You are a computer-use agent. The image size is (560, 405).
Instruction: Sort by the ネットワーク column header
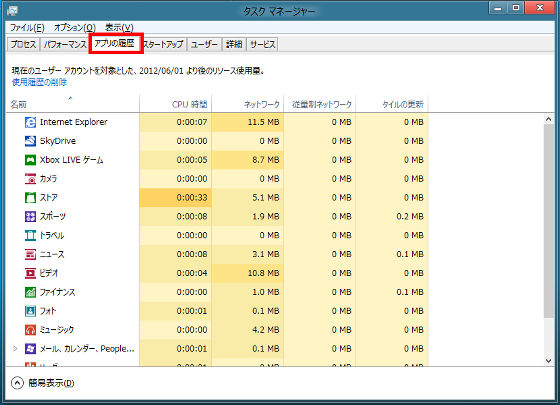point(248,104)
